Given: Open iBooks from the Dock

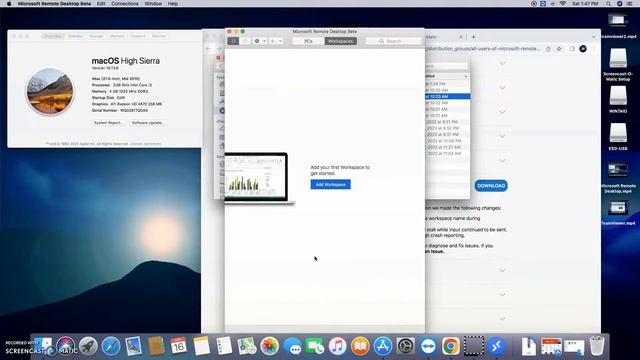Looking at the screenshot, I should click(360, 346).
